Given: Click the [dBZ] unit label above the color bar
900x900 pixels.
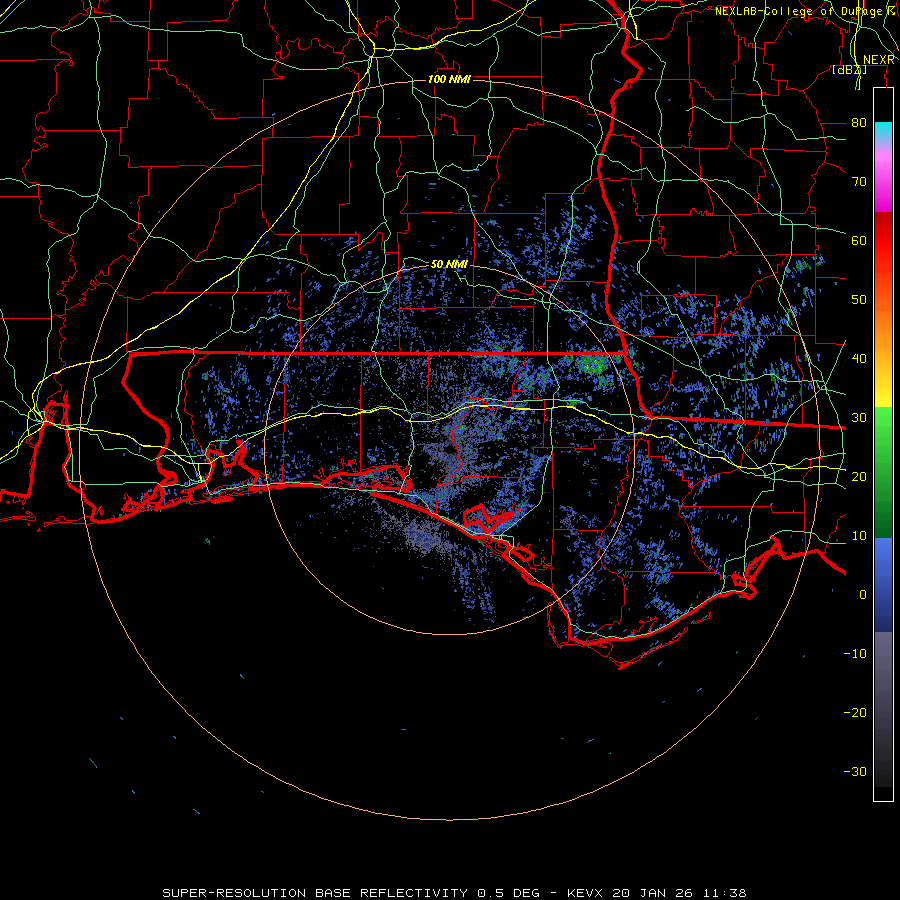Looking at the screenshot, I should 849,70.
